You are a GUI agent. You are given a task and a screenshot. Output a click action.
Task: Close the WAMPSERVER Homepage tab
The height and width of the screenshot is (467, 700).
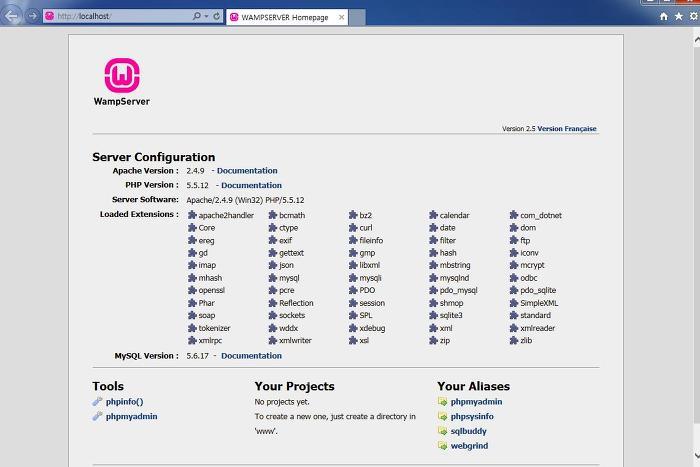click(x=342, y=17)
